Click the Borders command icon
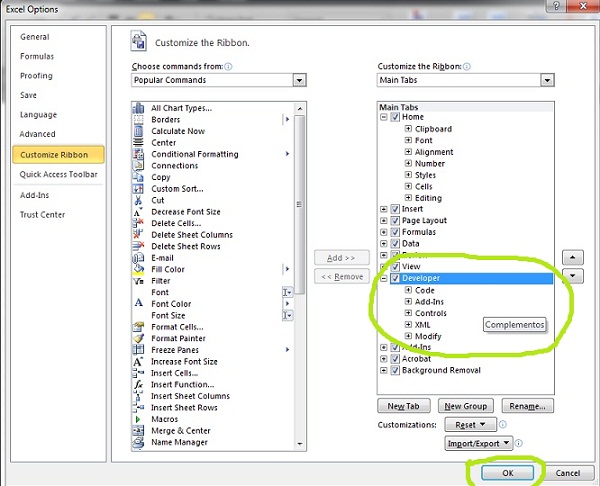This screenshot has width=600, height=486. pos(138,119)
